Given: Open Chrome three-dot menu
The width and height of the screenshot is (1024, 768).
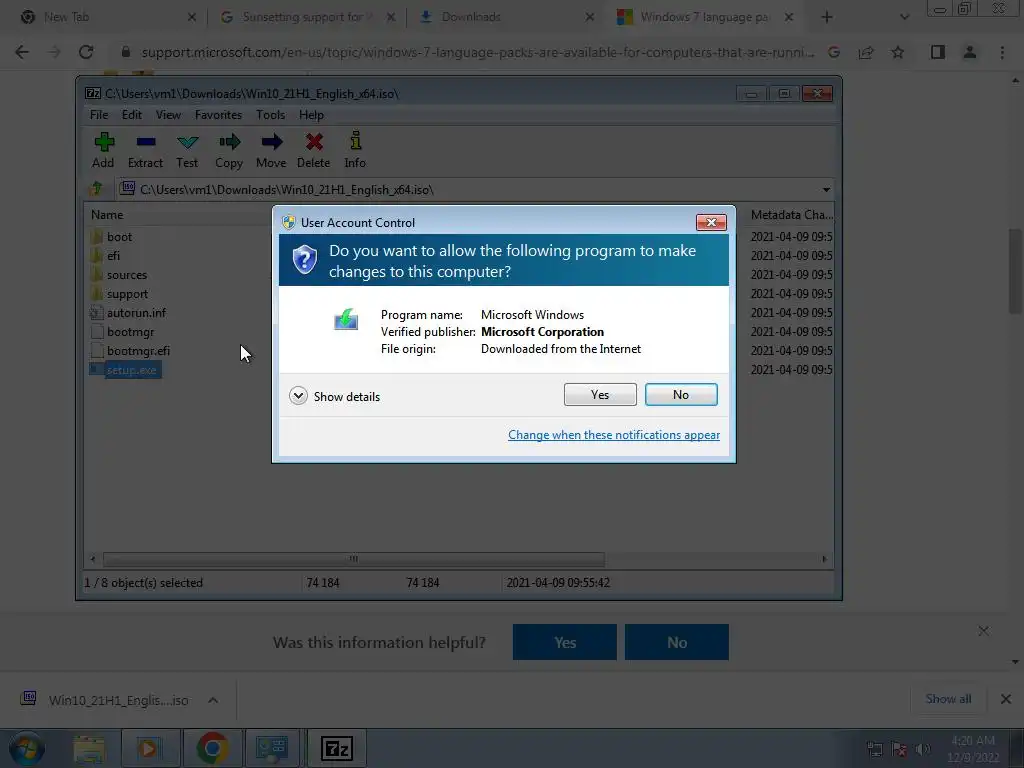Looking at the screenshot, I should 1002,52.
